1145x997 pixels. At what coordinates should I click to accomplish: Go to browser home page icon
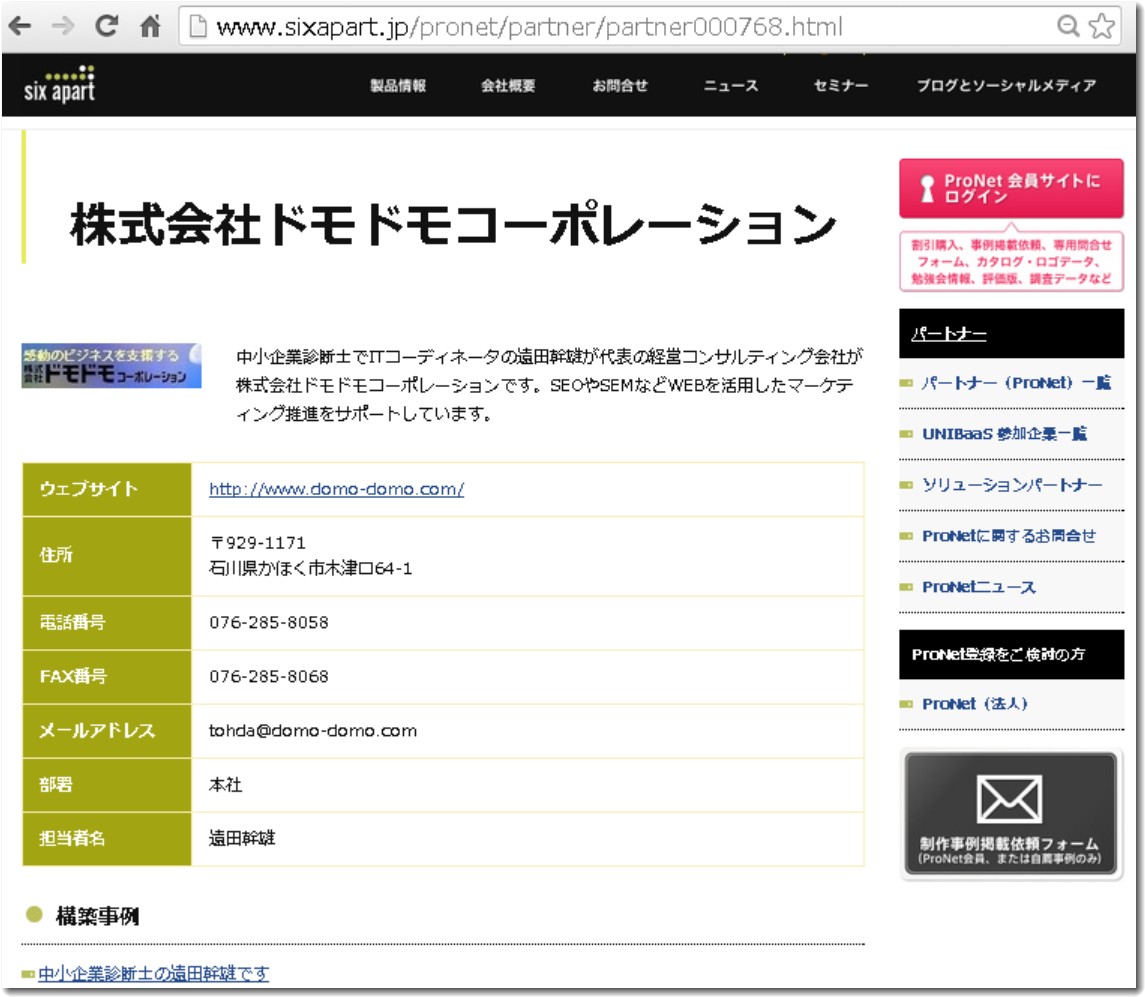(150, 26)
